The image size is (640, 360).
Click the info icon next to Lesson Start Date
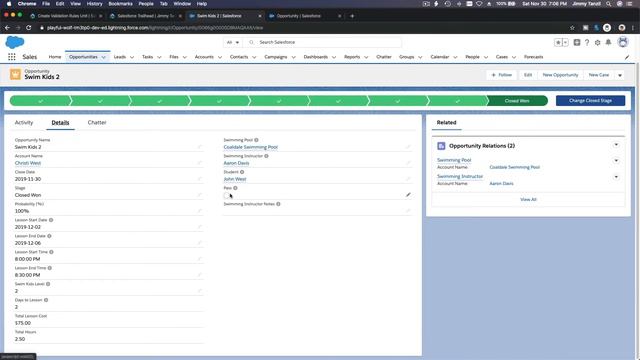(51, 220)
